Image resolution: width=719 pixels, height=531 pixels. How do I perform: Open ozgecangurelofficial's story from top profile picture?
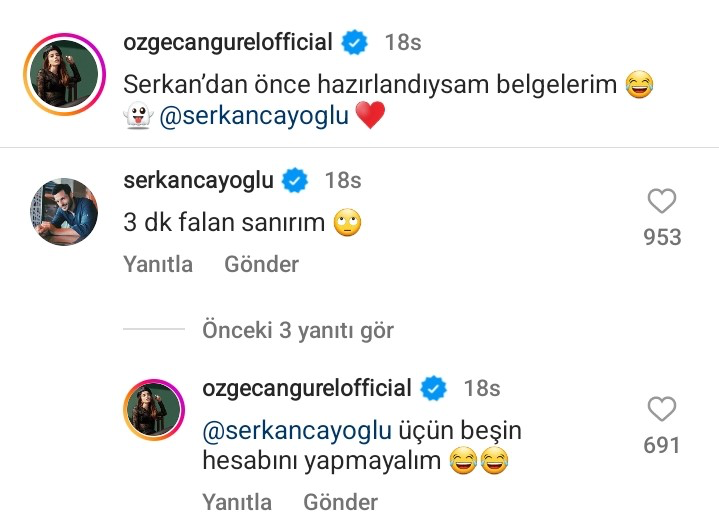[x=64, y=74]
